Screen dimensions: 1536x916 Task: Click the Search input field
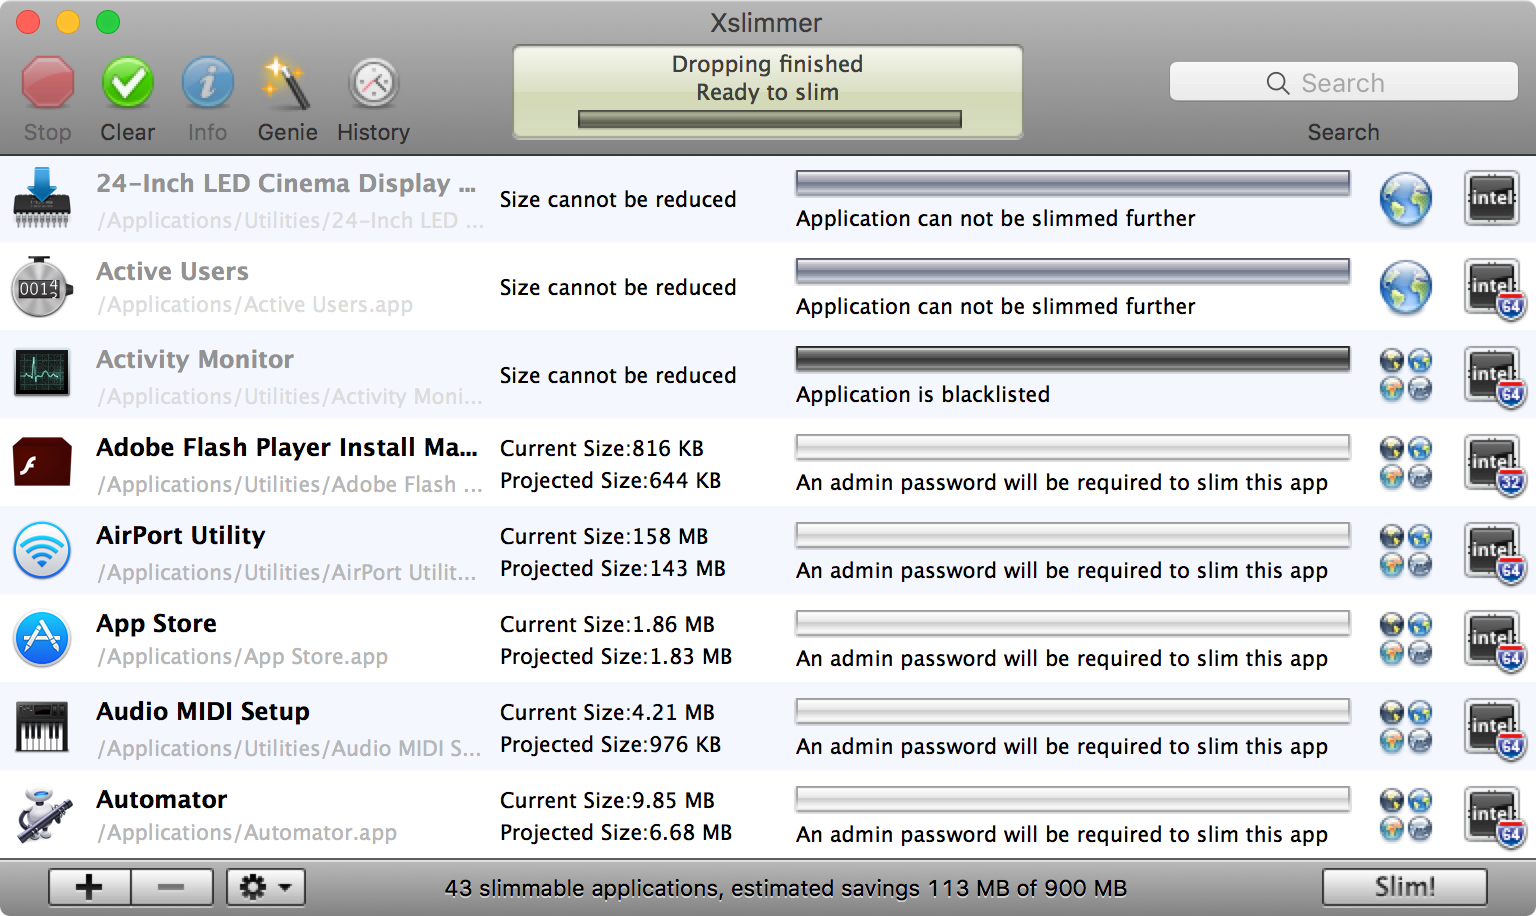coord(1343,82)
